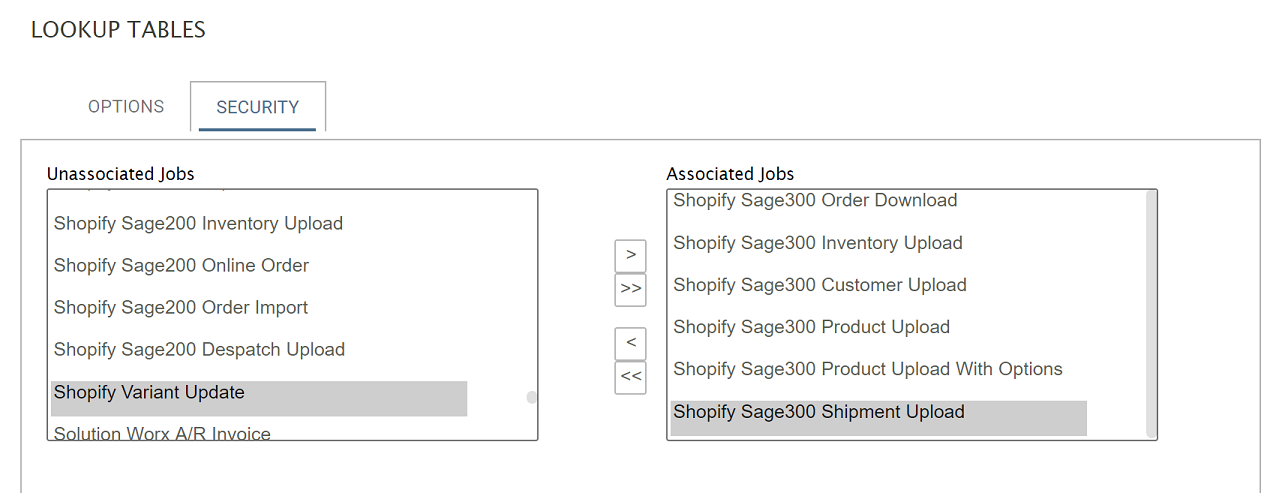Select the Security tab
Viewport: 1279px width, 493px height.
(x=257, y=107)
